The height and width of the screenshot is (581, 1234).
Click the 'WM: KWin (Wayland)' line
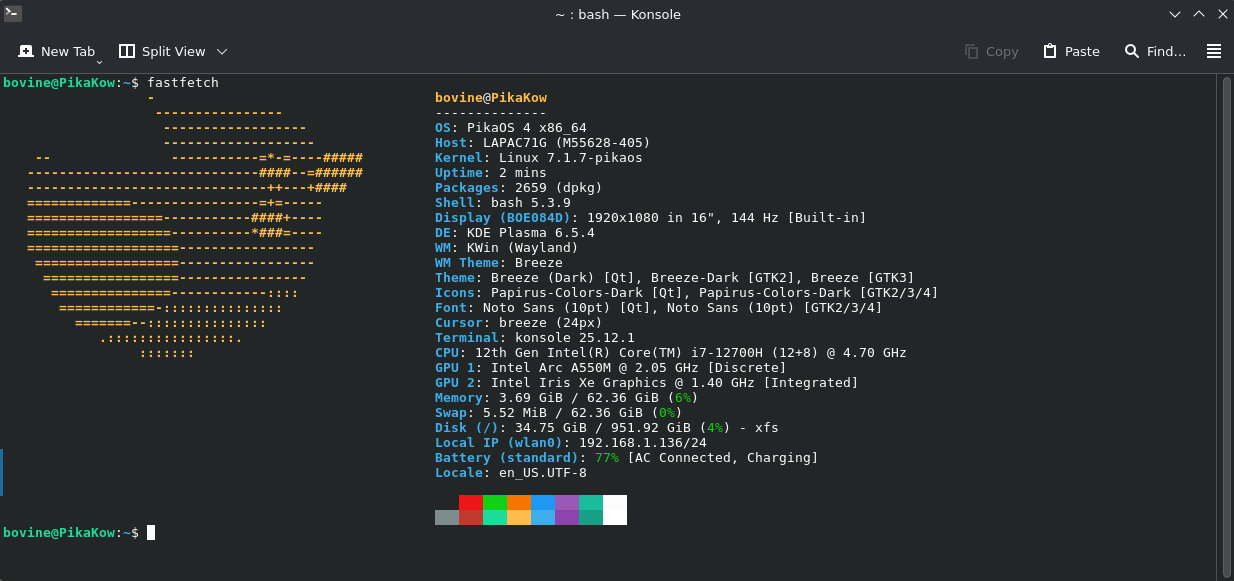(x=507, y=248)
